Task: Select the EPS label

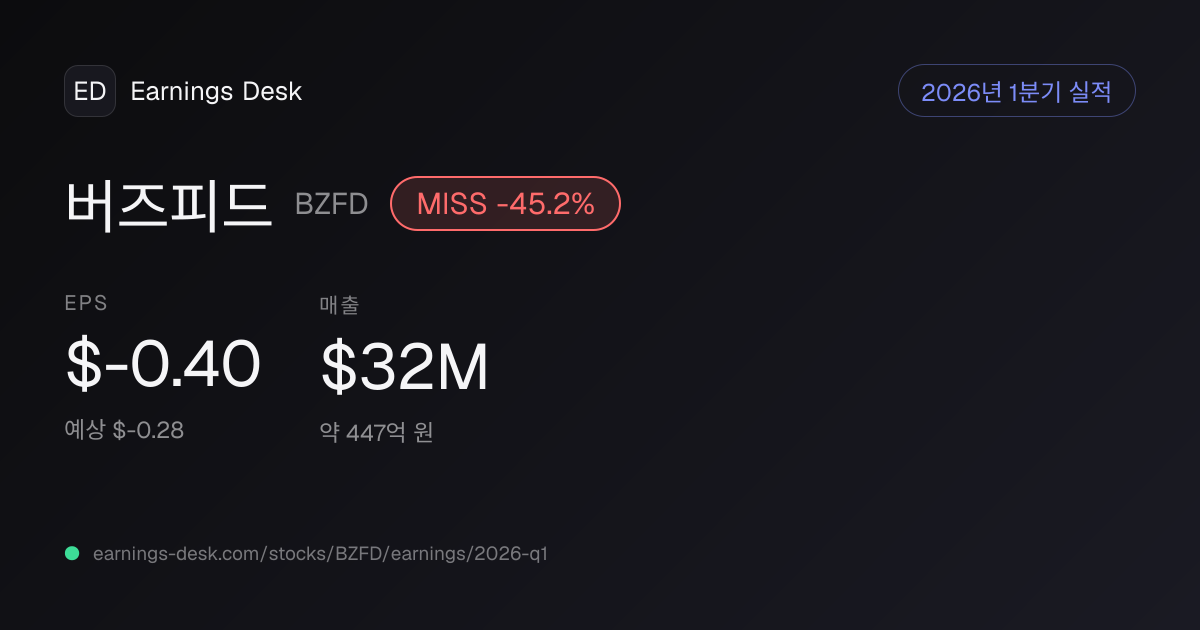Action: coord(86,304)
